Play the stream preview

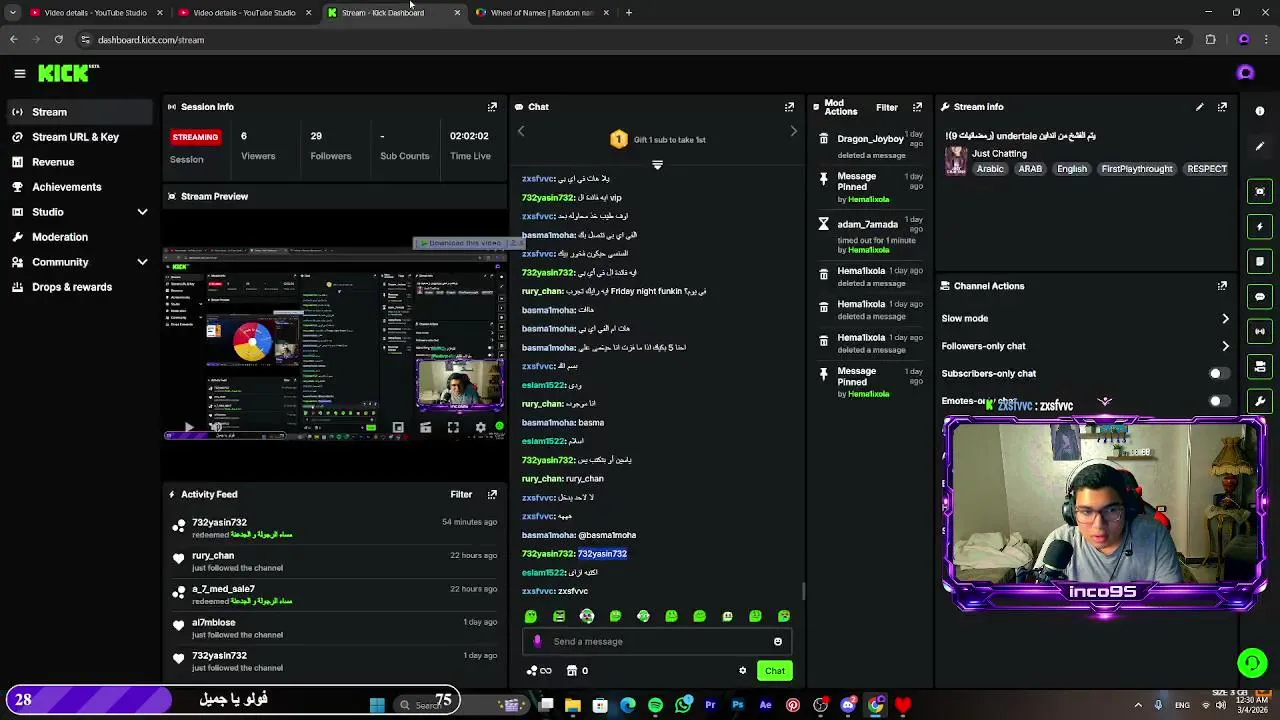(189, 428)
